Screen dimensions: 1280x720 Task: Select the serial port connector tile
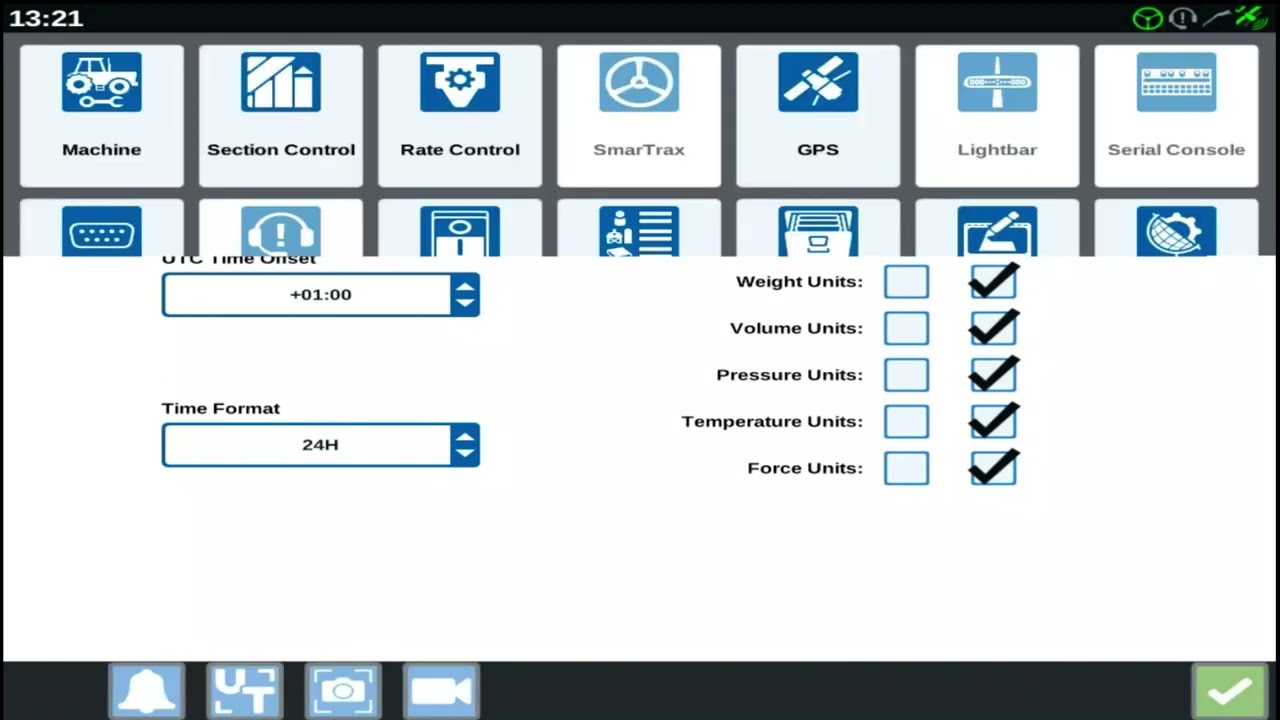(x=102, y=228)
